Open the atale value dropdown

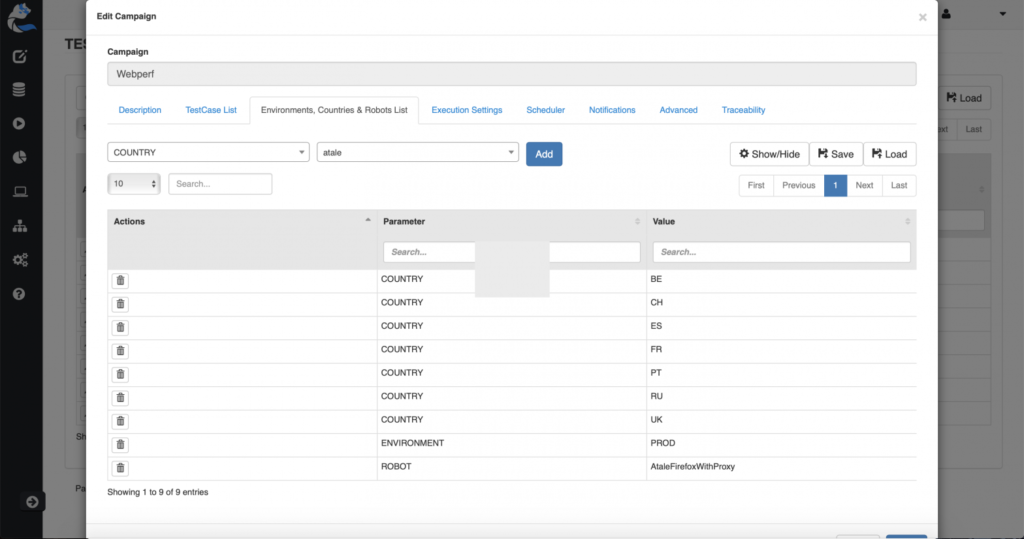coord(417,153)
